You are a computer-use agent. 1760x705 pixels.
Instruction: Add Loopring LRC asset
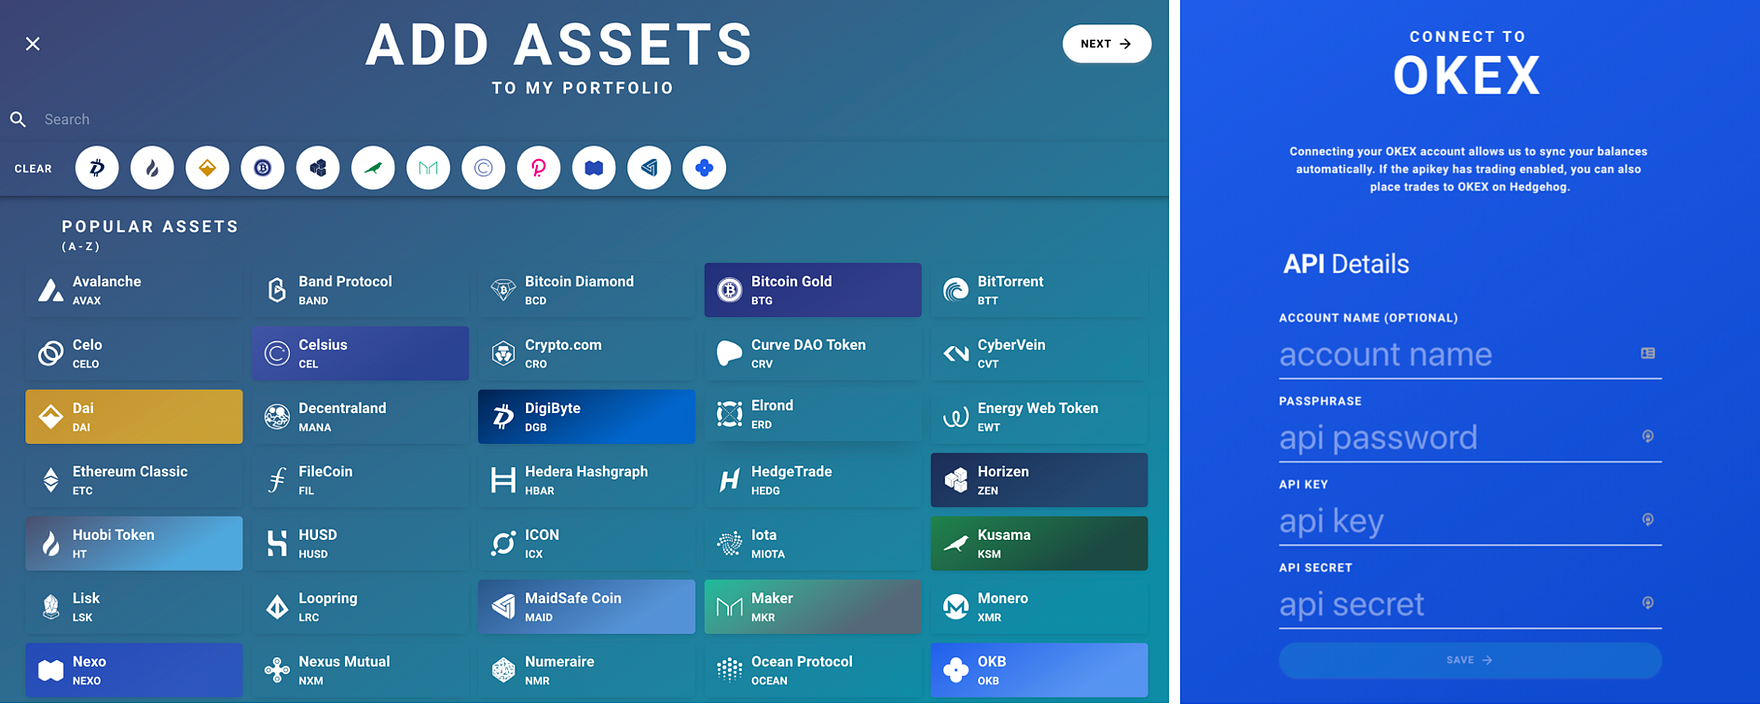pos(360,607)
